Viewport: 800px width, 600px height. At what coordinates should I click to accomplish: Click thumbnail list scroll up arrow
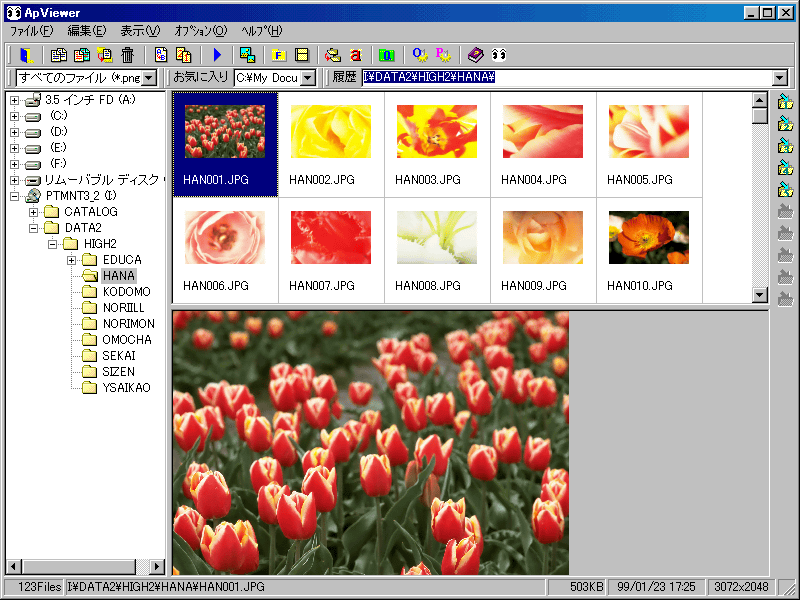pyautogui.click(x=760, y=100)
